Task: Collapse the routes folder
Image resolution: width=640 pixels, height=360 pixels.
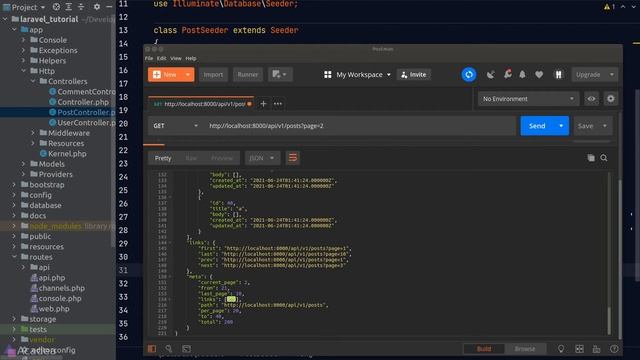Action: click(14, 257)
